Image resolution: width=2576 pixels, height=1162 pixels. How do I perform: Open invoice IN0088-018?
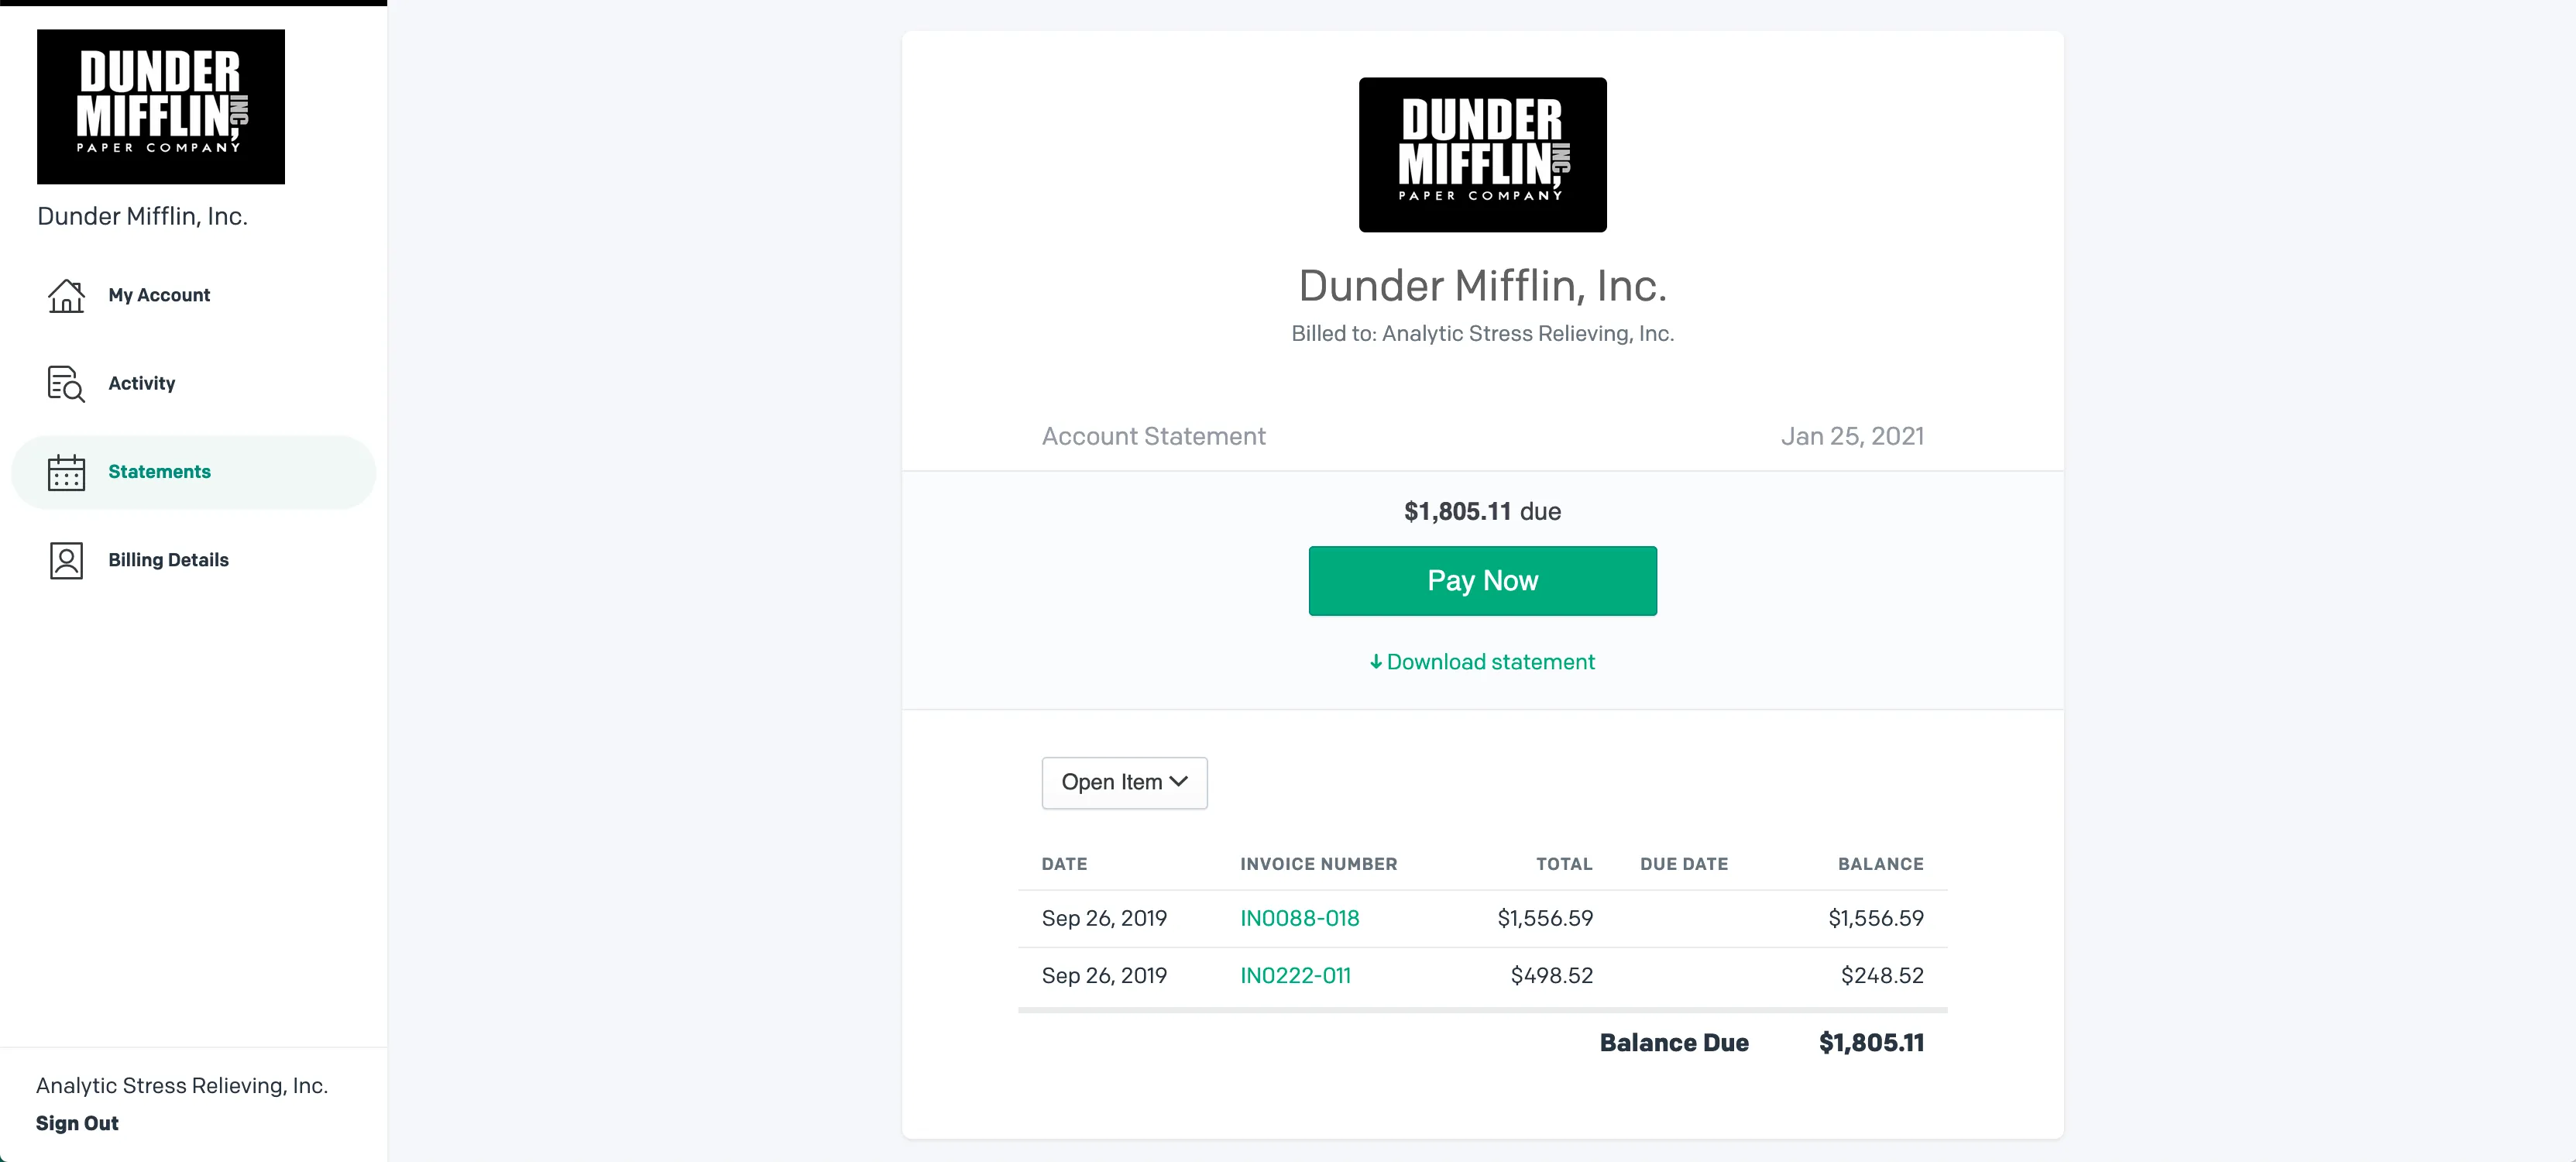pos(1299,918)
